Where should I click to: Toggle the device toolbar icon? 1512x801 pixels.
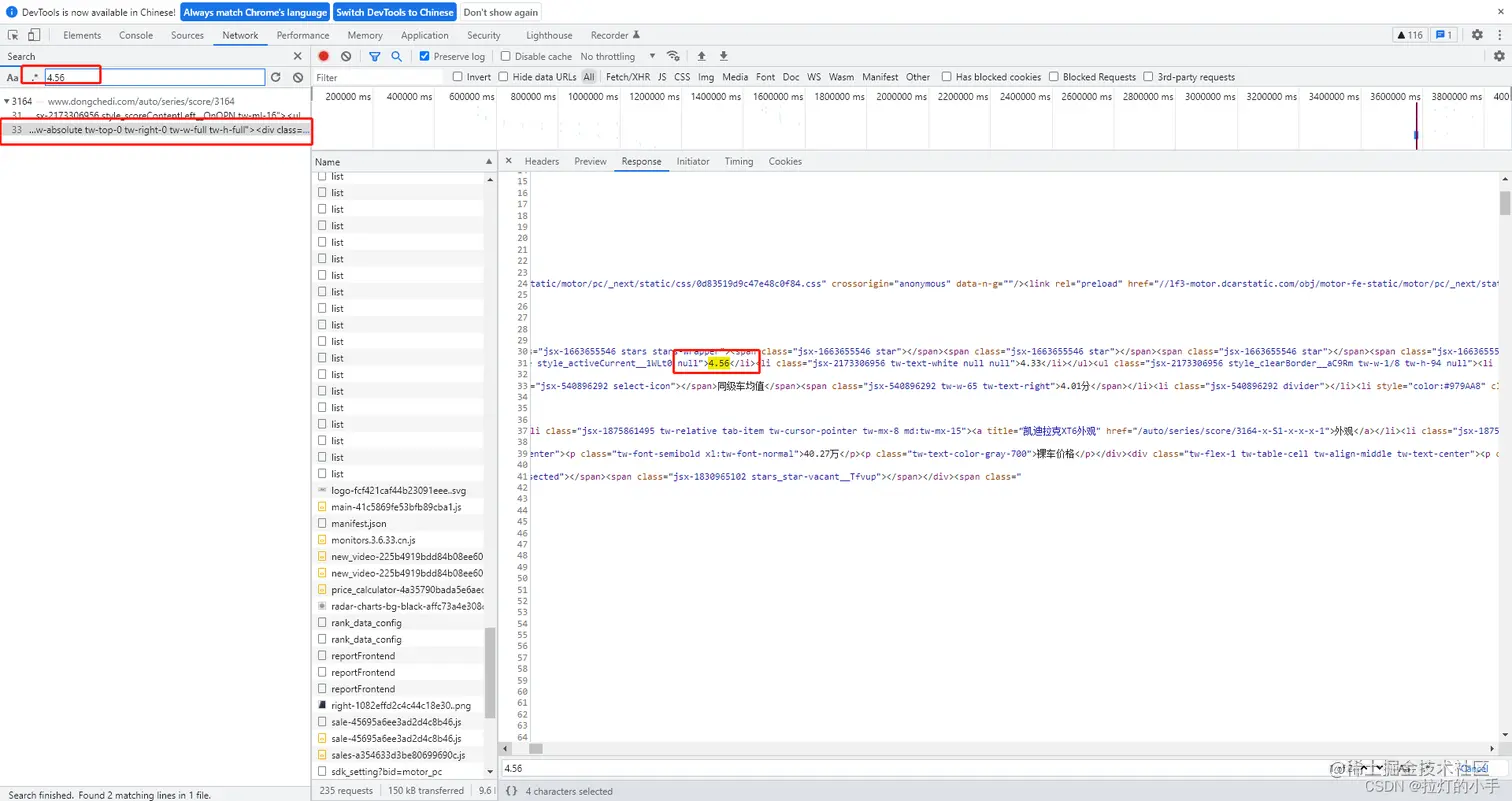[x=34, y=35]
